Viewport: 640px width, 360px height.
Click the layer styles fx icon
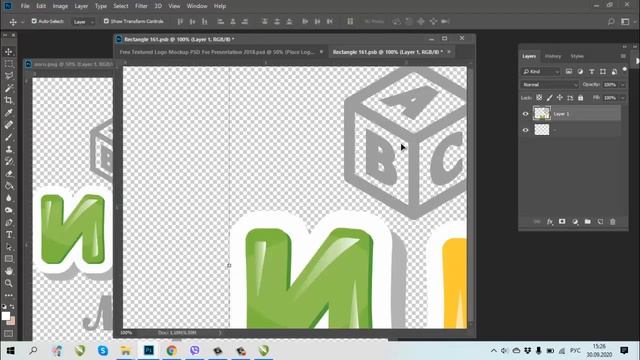550,222
